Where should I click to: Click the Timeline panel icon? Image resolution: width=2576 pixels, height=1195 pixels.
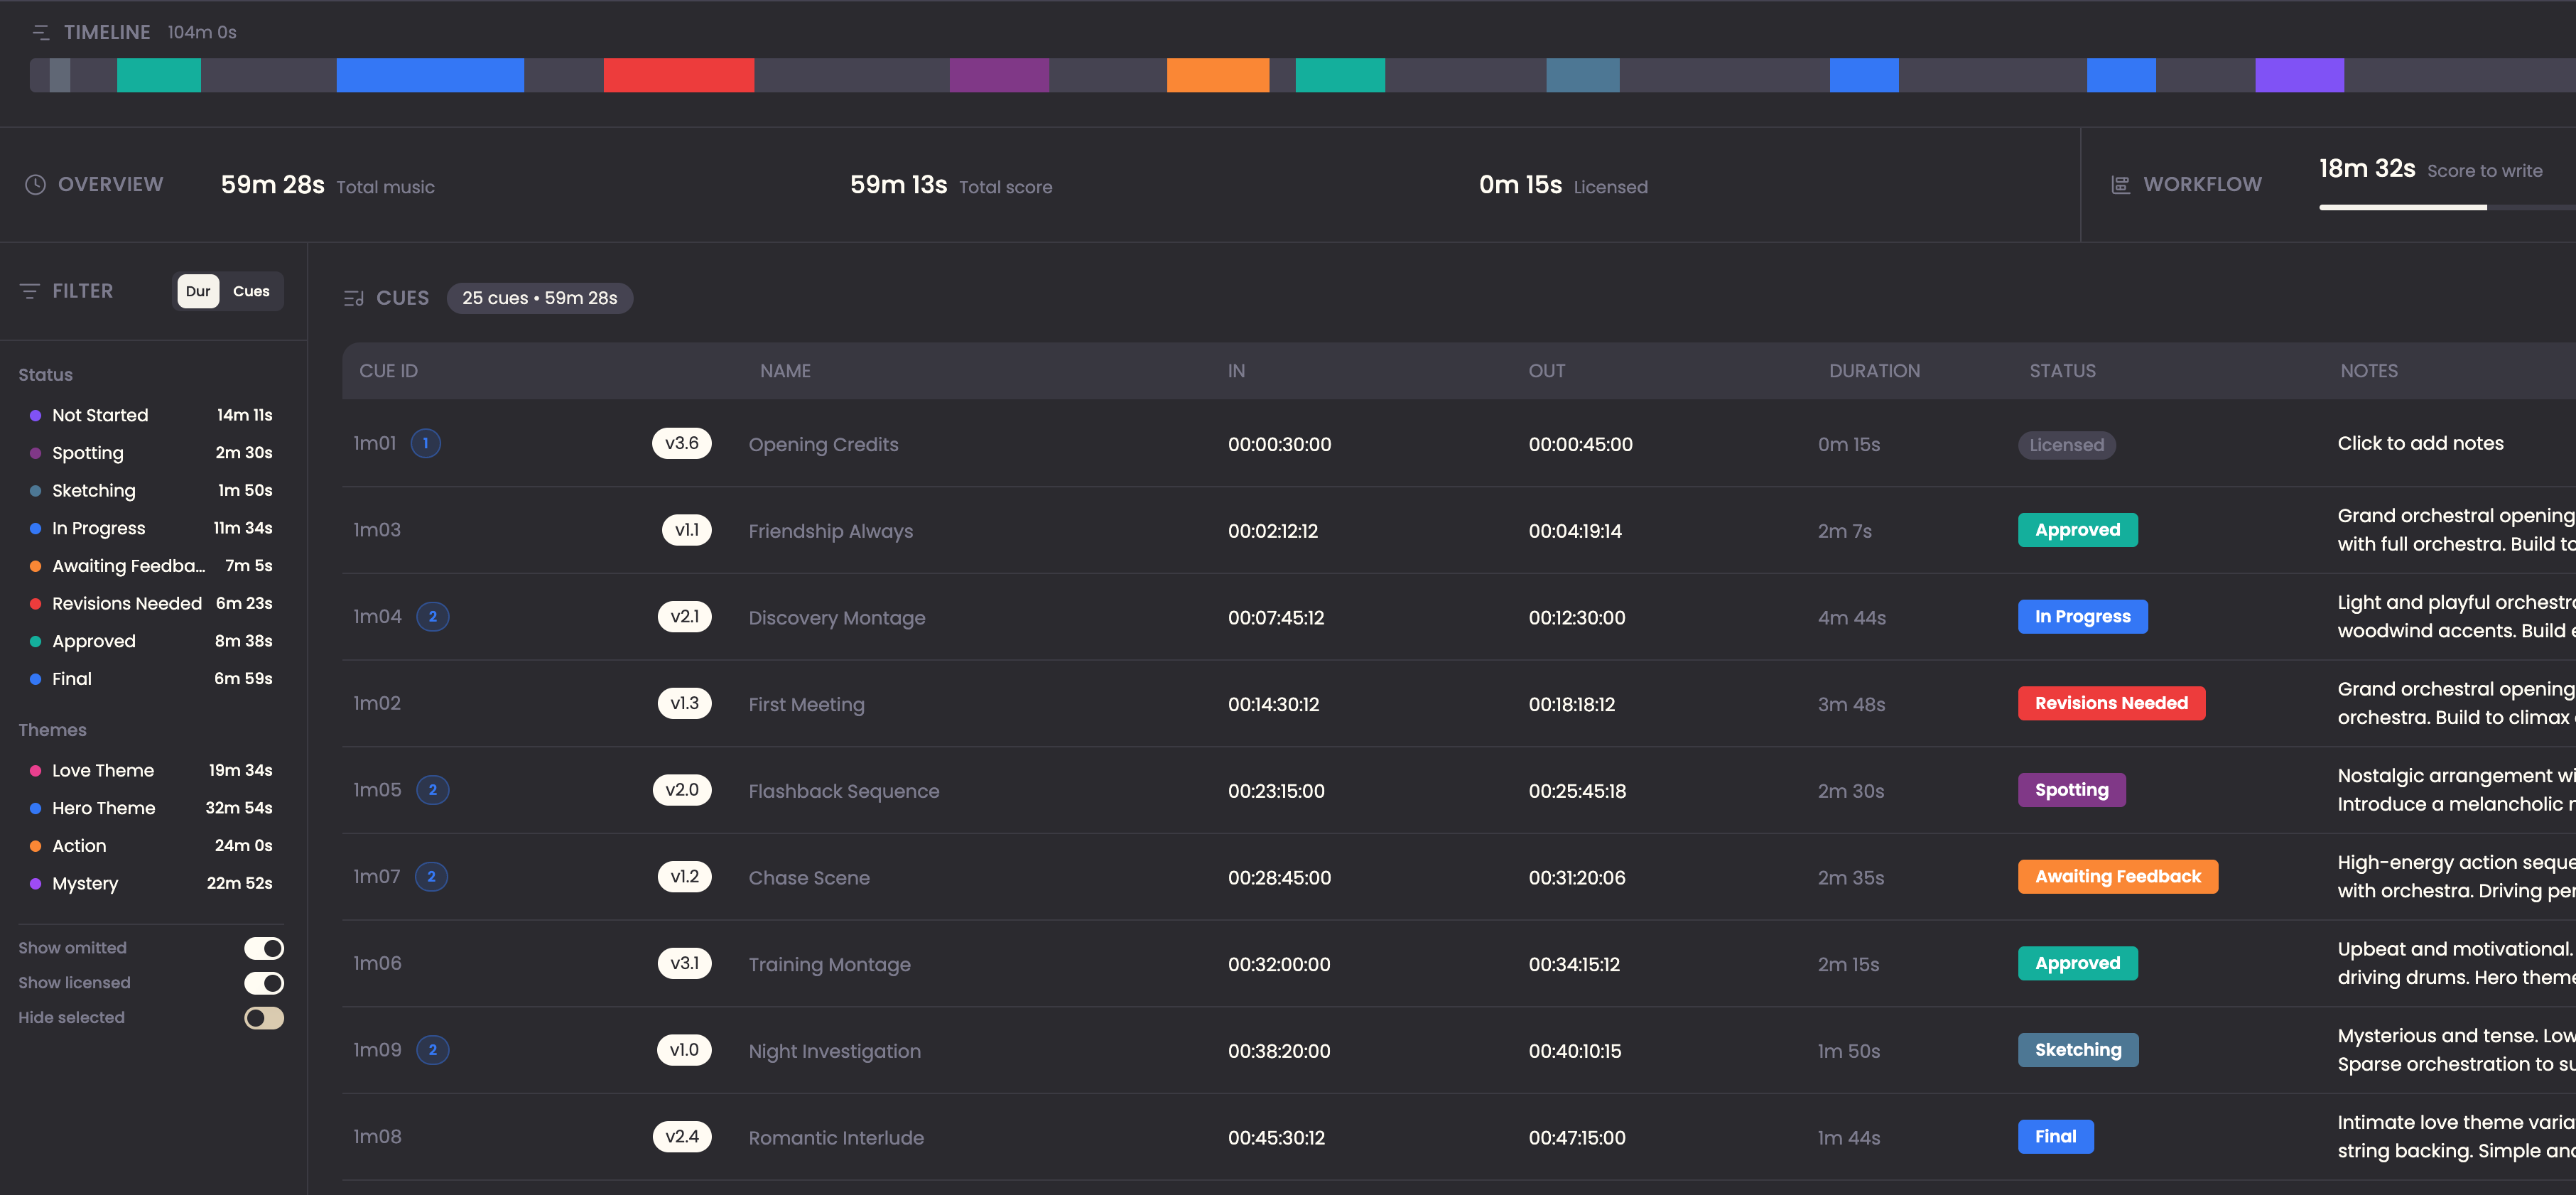(41, 33)
